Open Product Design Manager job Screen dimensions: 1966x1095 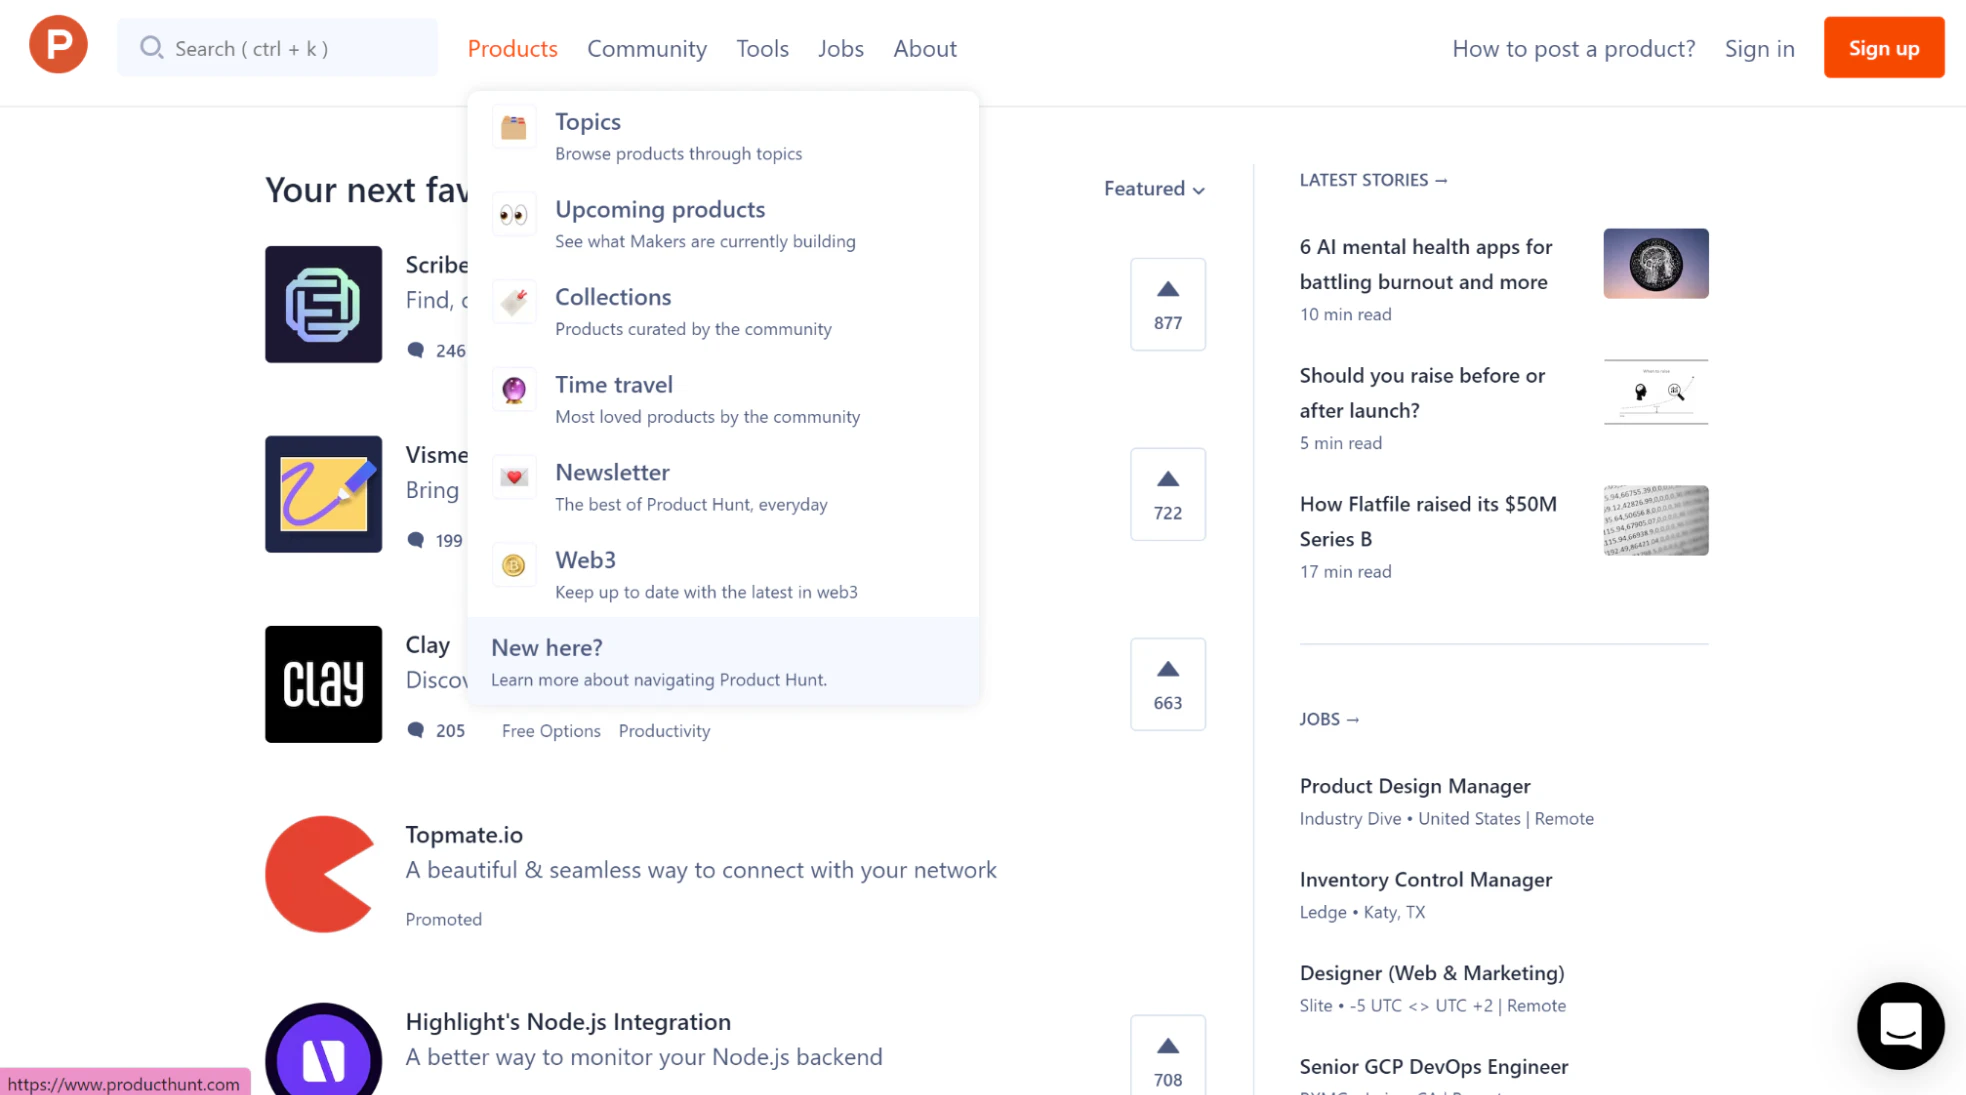click(x=1414, y=786)
